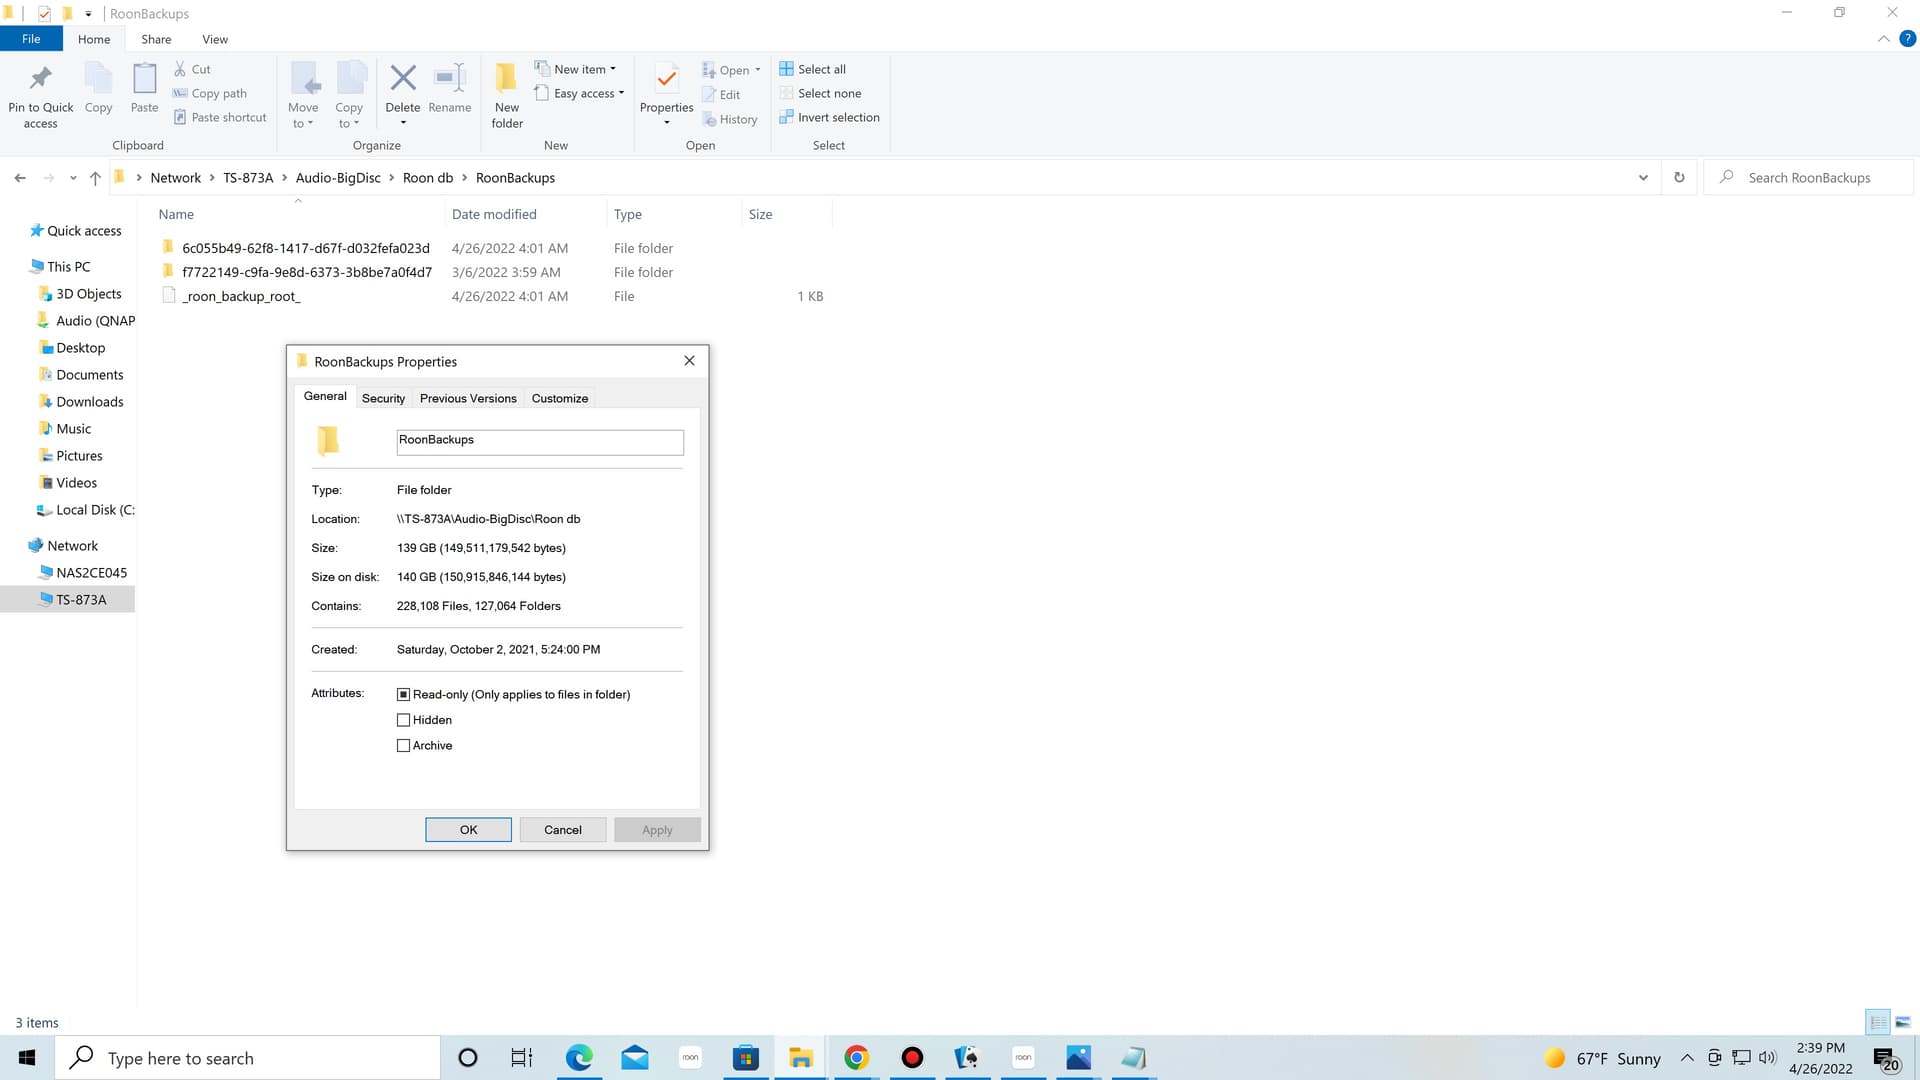Image resolution: width=1920 pixels, height=1080 pixels.
Task: Open Delete options dropdown arrow
Action: (403, 123)
